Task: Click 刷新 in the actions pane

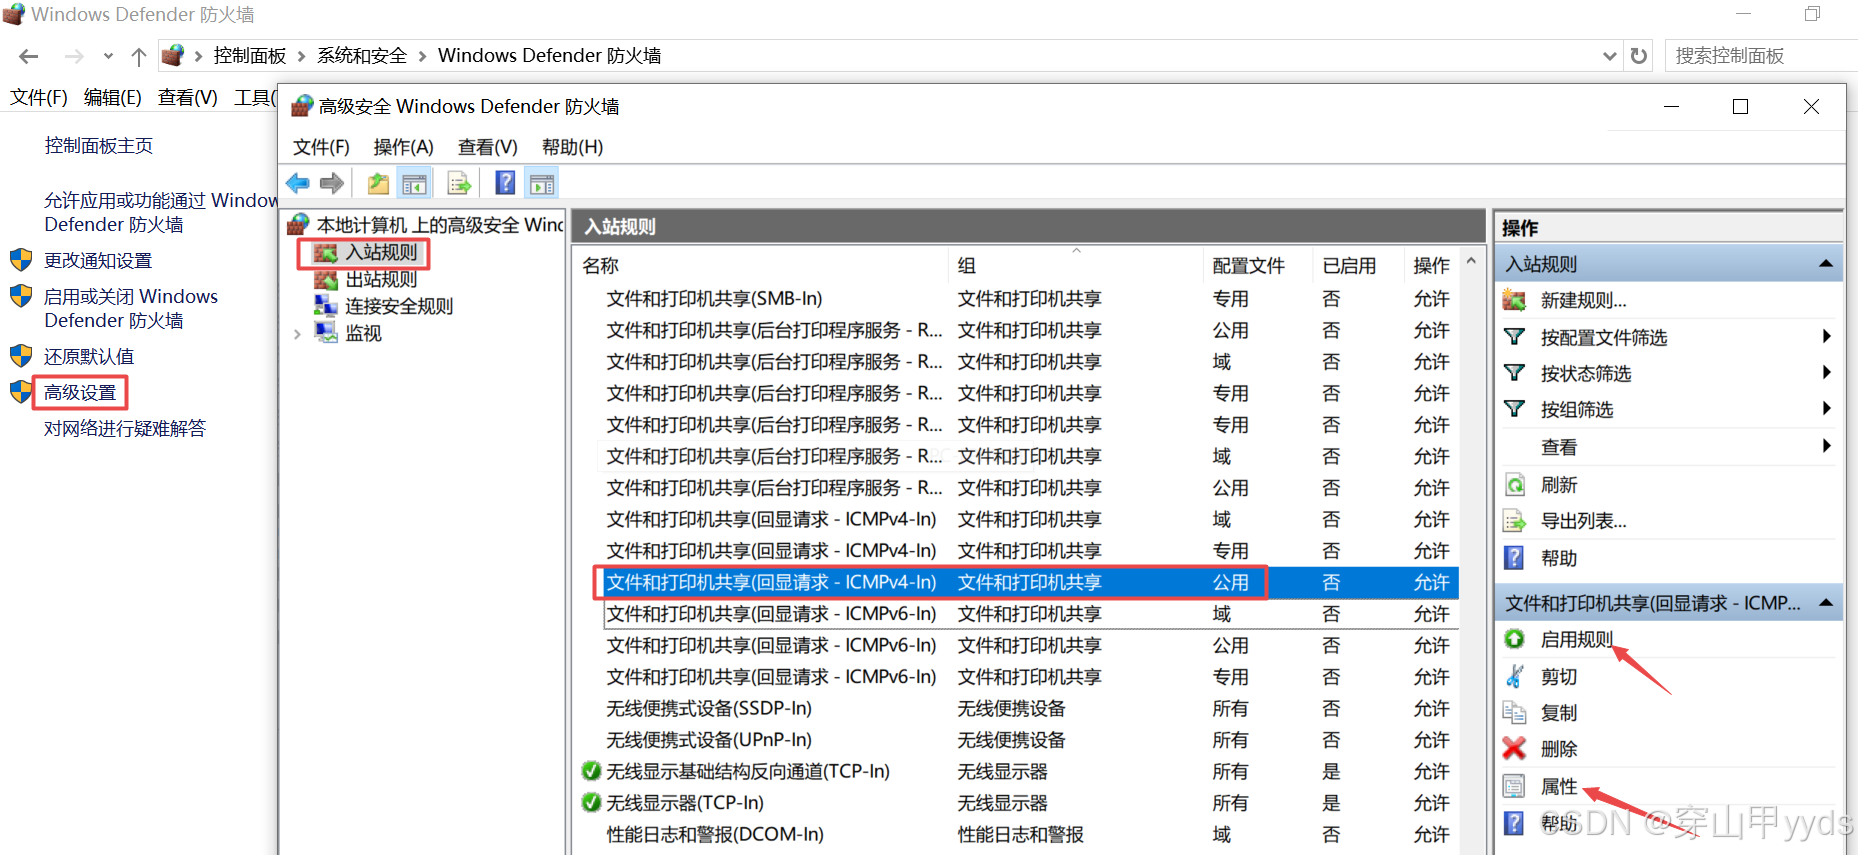Action: click(x=1559, y=485)
